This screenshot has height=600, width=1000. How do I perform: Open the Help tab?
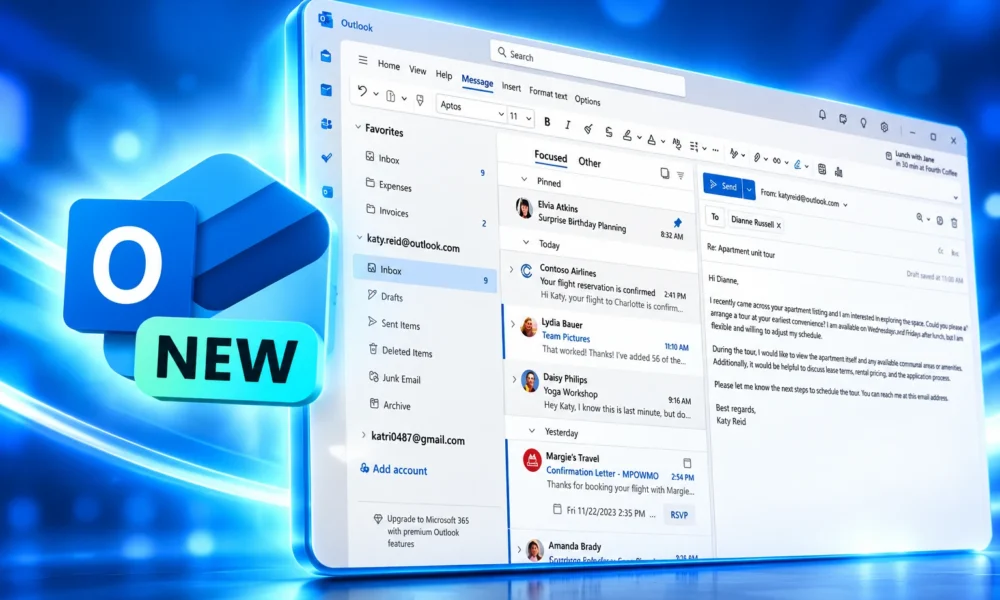tap(444, 75)
